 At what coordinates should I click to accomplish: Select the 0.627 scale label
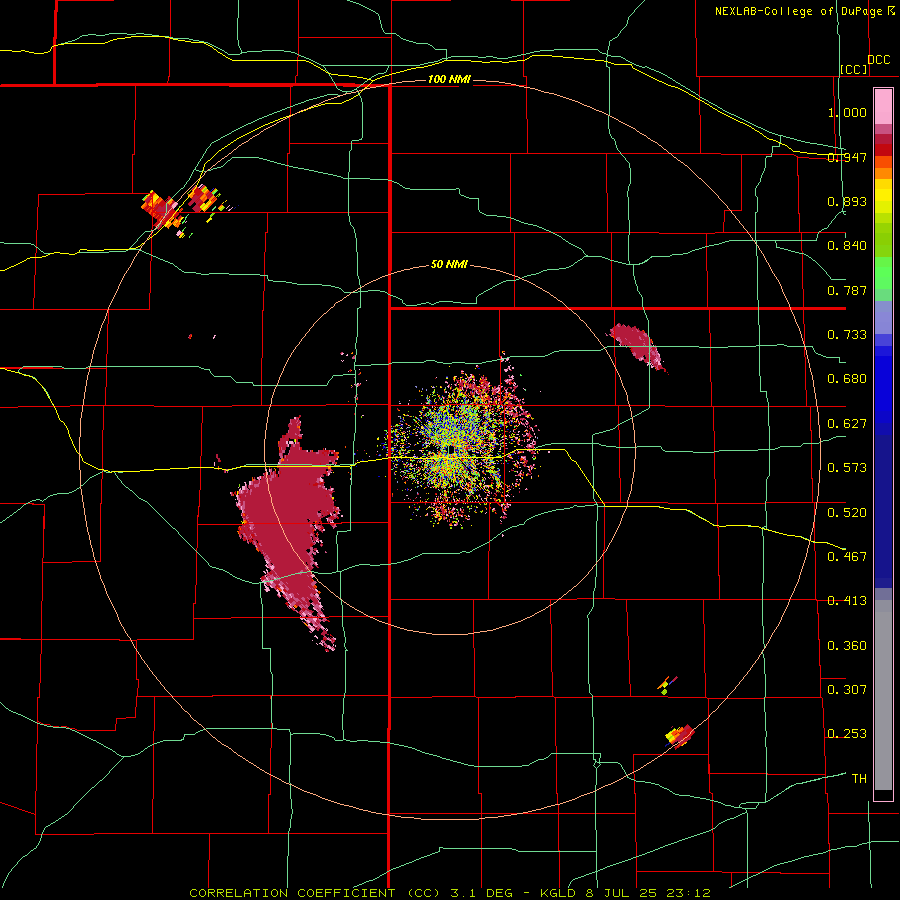click(x=847, y=424)
